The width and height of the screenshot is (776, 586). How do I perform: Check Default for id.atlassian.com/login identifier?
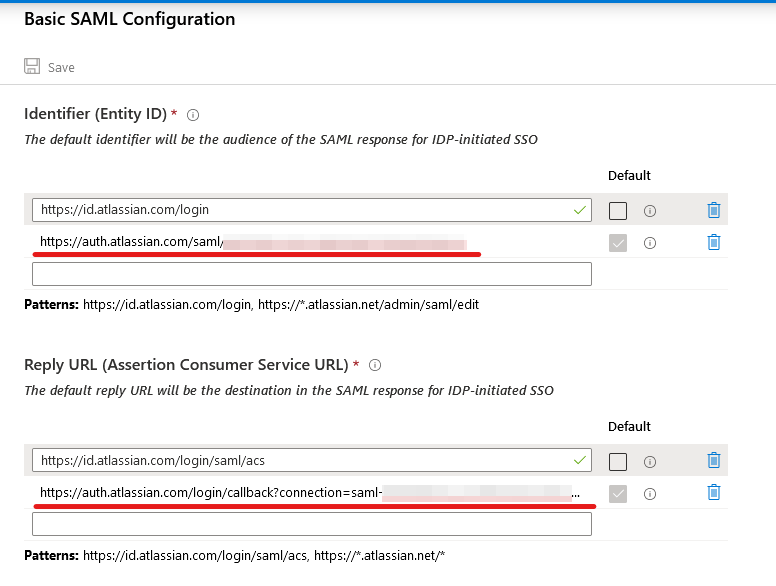pos(618,211)
